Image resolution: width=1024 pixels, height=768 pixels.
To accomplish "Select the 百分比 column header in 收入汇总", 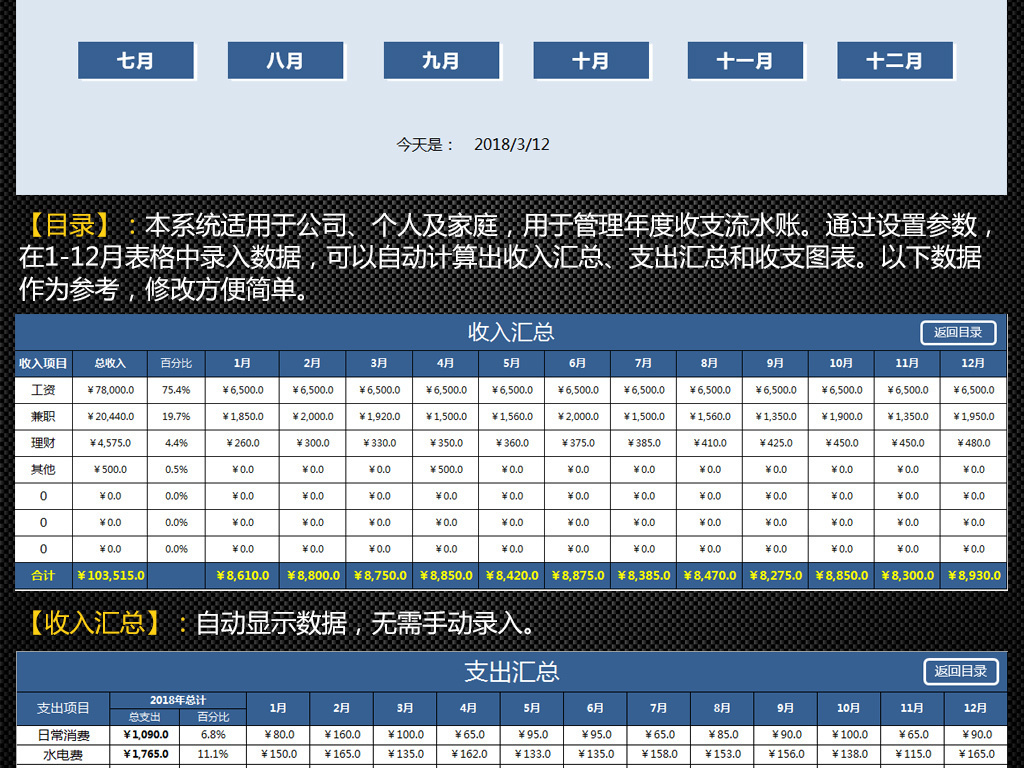I will pyautogui.click(x=176, y=363).
